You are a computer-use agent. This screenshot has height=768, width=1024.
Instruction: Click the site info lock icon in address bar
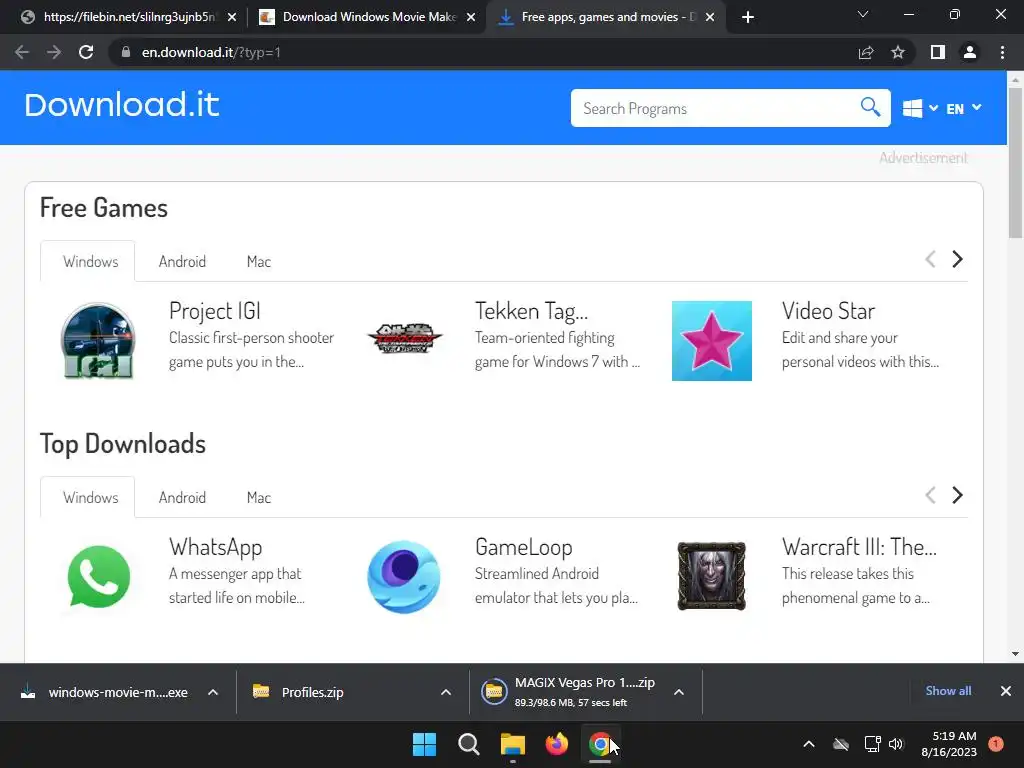126,52
